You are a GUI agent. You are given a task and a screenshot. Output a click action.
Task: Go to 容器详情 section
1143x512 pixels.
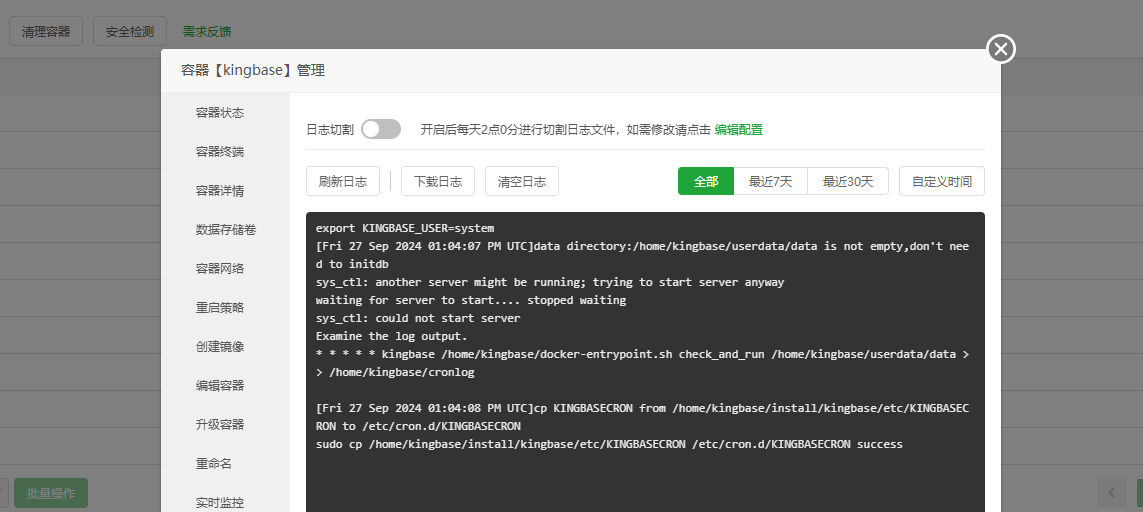220,191
